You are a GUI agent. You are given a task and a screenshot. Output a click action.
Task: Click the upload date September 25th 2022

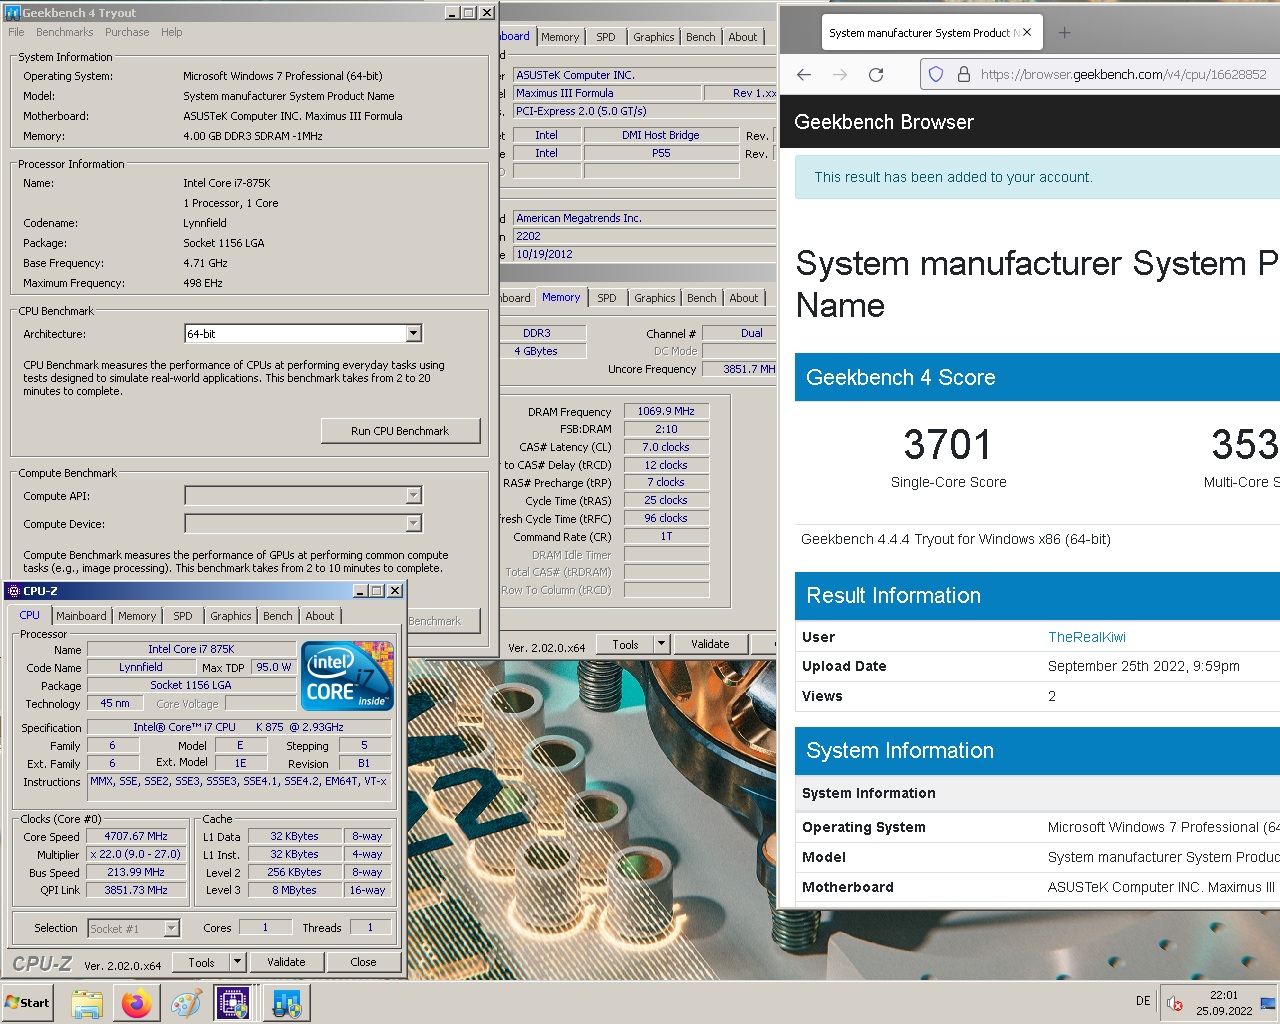1144,666
